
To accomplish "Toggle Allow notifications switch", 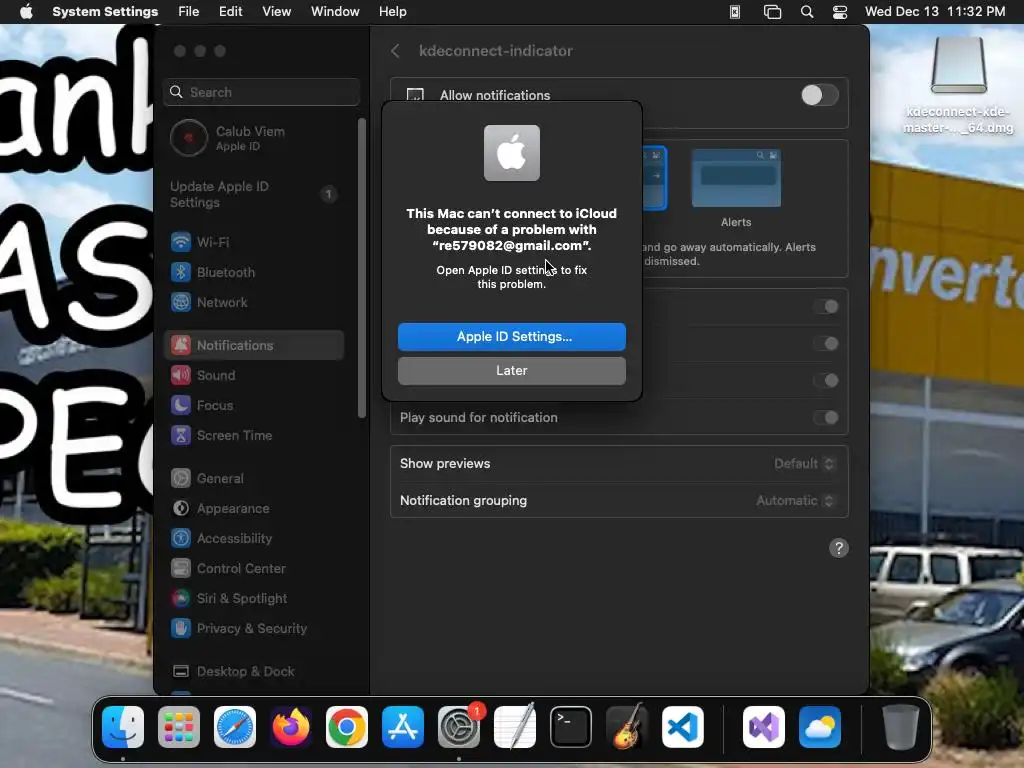I will 820,95.
